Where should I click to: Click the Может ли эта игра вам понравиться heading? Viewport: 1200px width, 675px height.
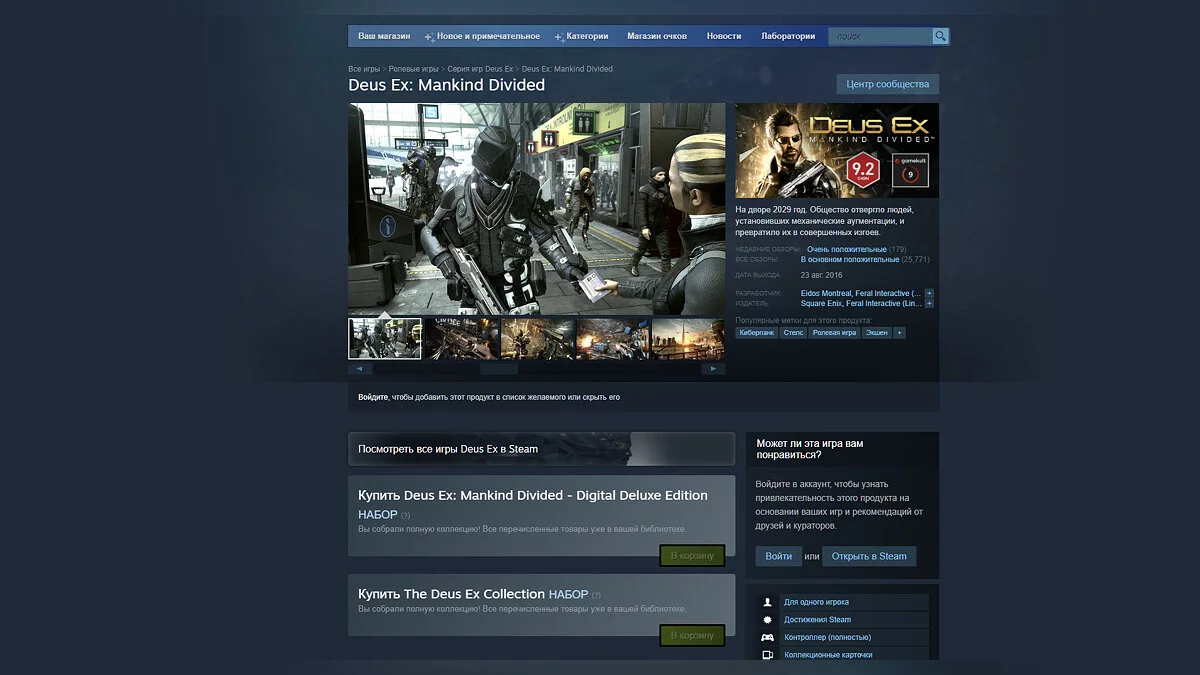click(810, 449)
